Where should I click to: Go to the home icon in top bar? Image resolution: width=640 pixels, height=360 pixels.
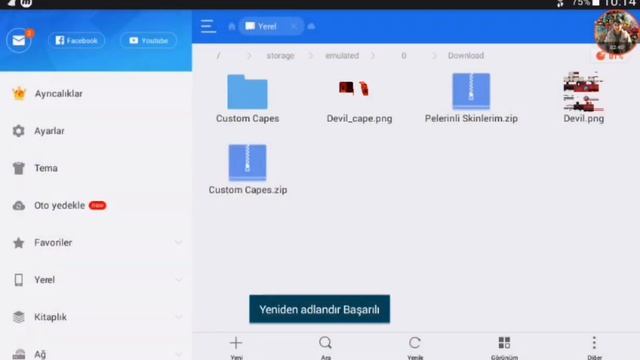pyautogui.click(x=232, y=27)
